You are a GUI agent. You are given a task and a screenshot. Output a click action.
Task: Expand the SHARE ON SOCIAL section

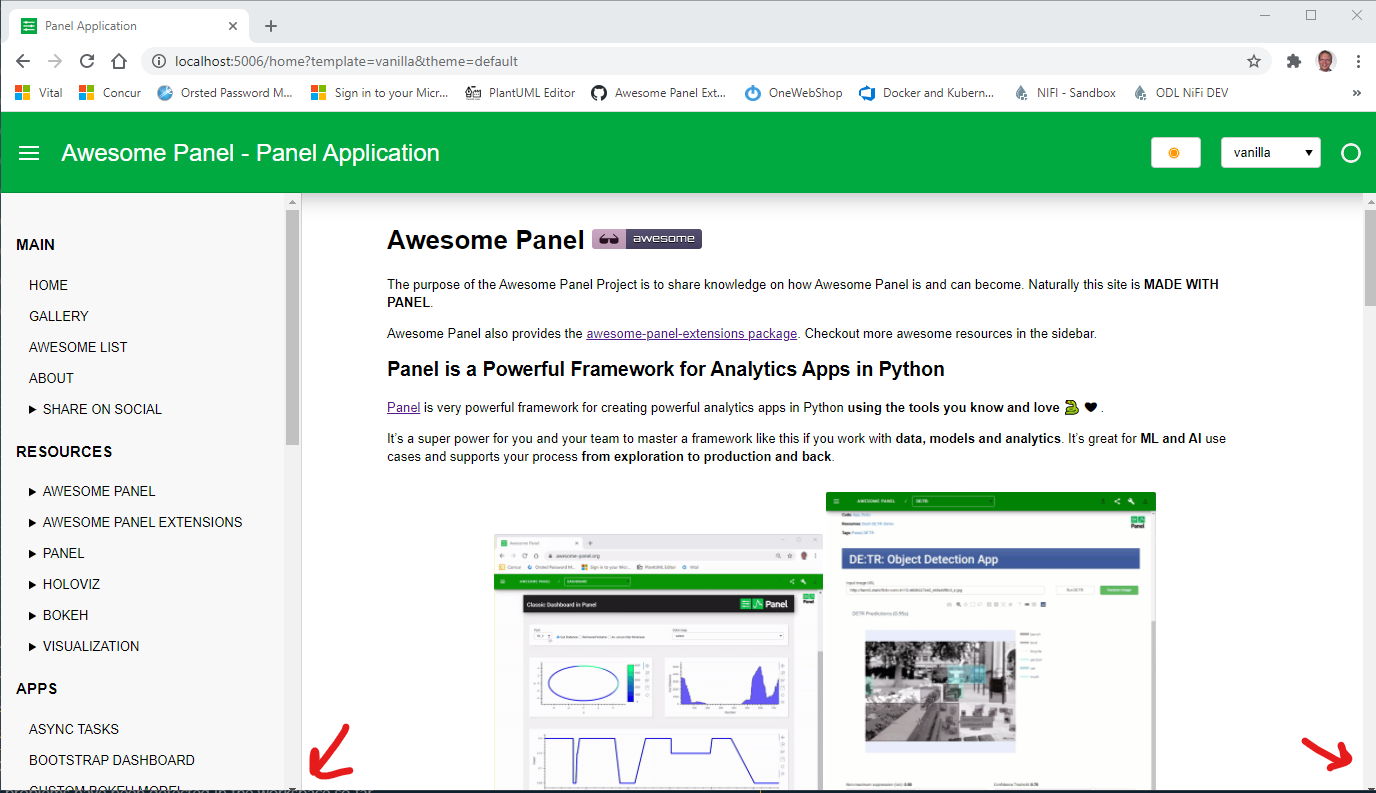pyautogui.click(x=101, y=408)
